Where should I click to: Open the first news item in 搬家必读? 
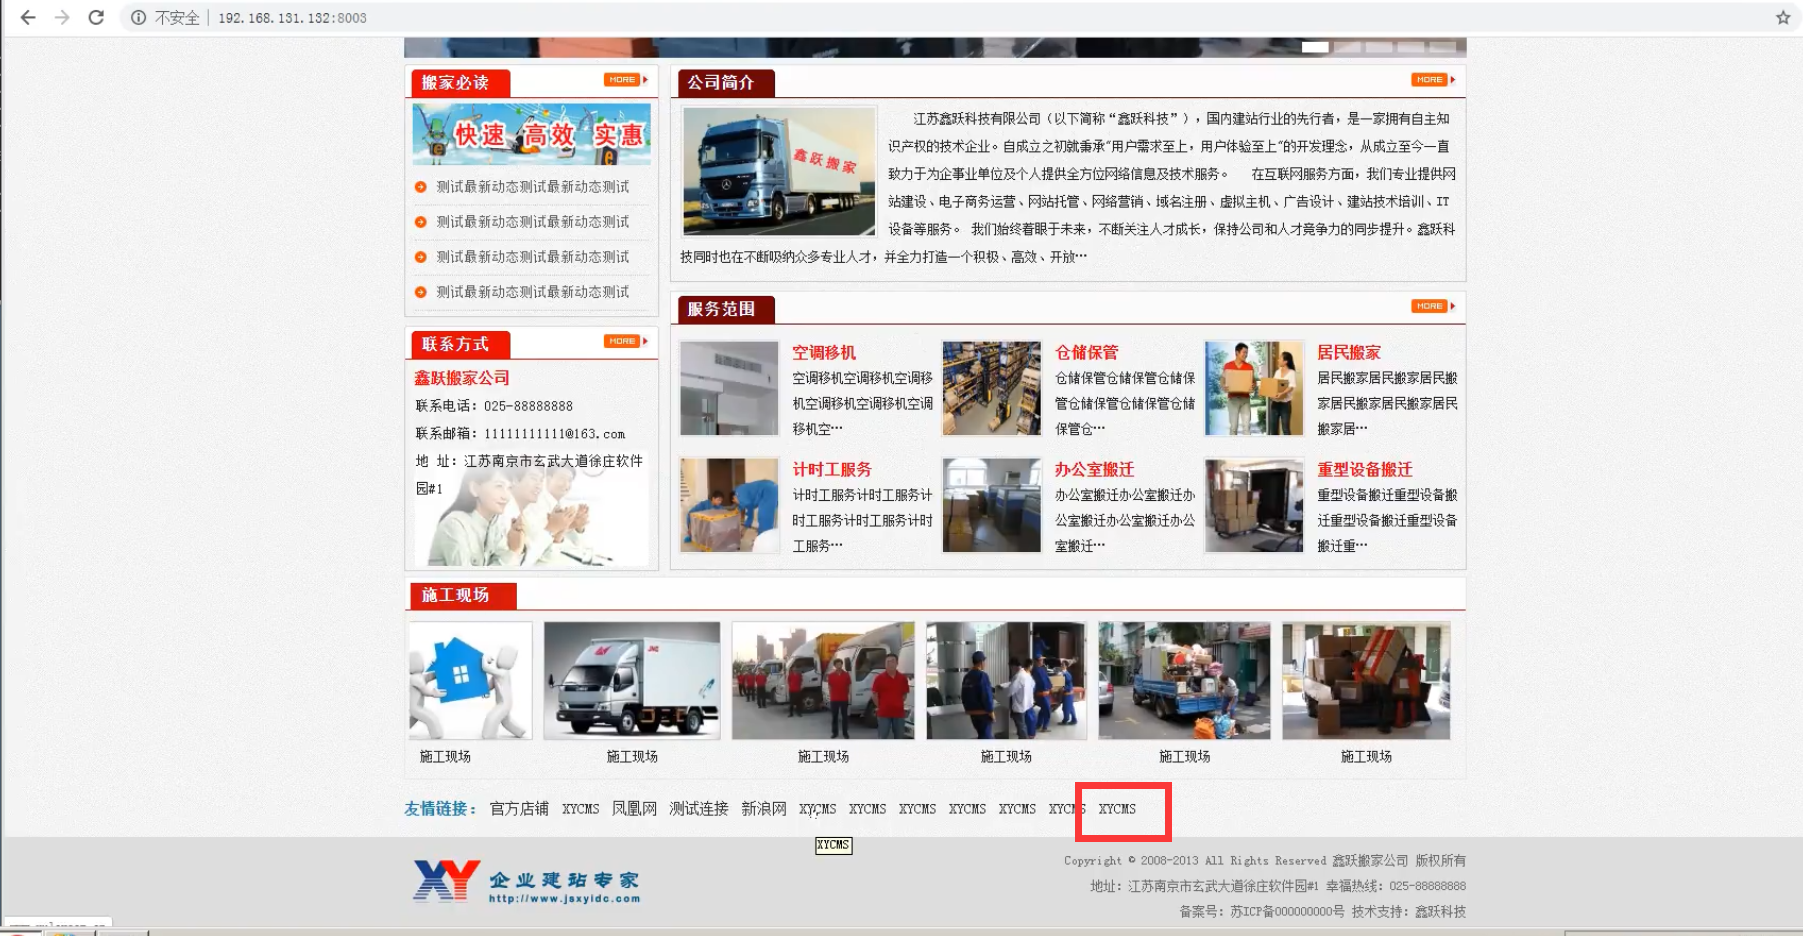[x=532, y=187]
